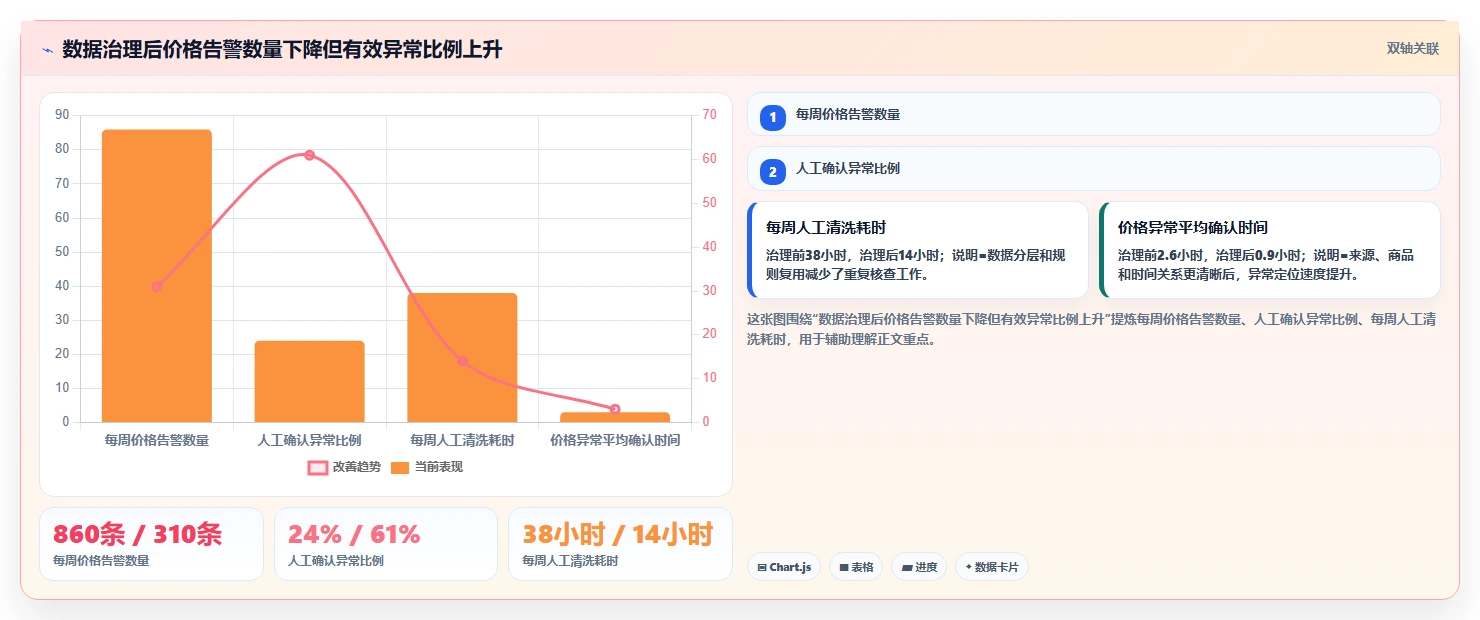
Task: Click the 双轴关联 label in header
Action: point(1412,49)
